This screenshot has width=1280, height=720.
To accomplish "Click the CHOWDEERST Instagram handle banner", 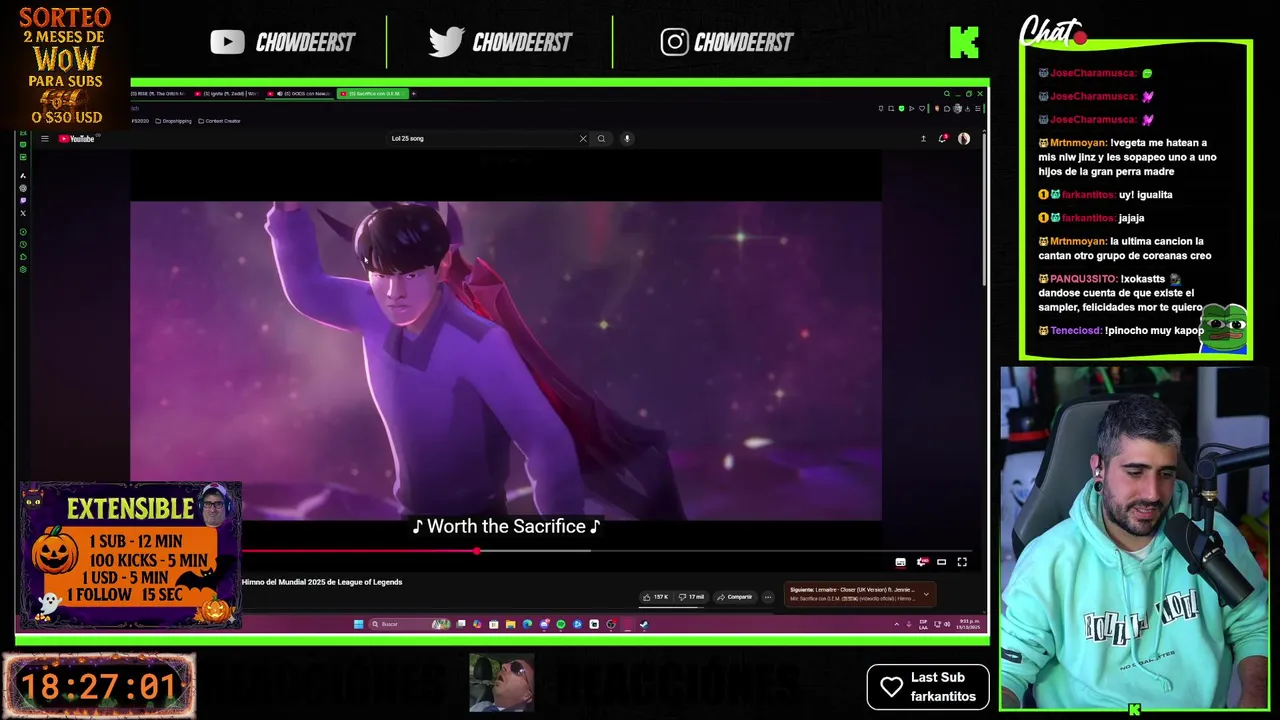I will click(x=727, y=42).
